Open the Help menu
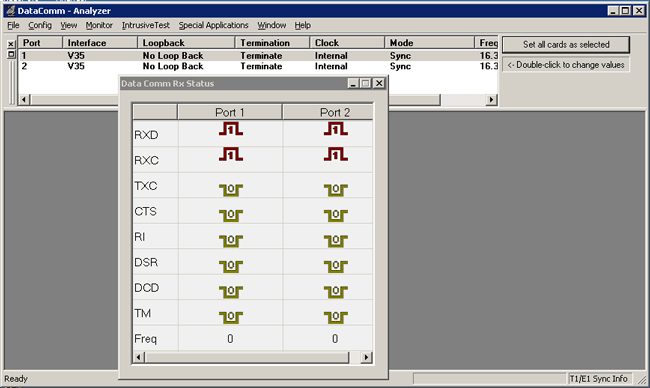 point(303,25)
